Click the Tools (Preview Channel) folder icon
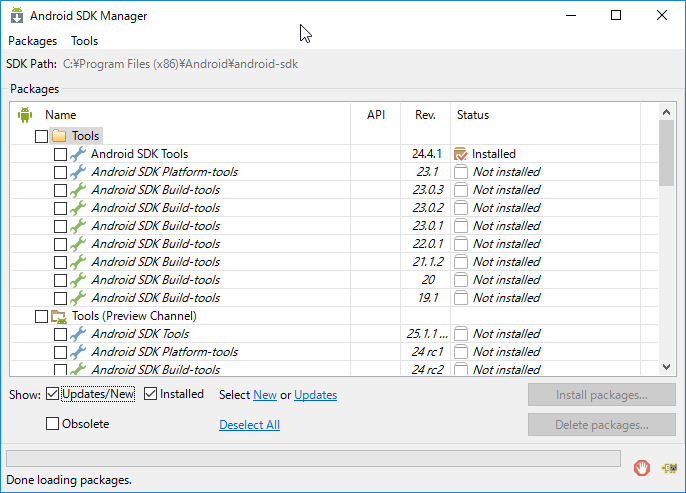Viewport: 686px width, 493px height. (59, 316)
